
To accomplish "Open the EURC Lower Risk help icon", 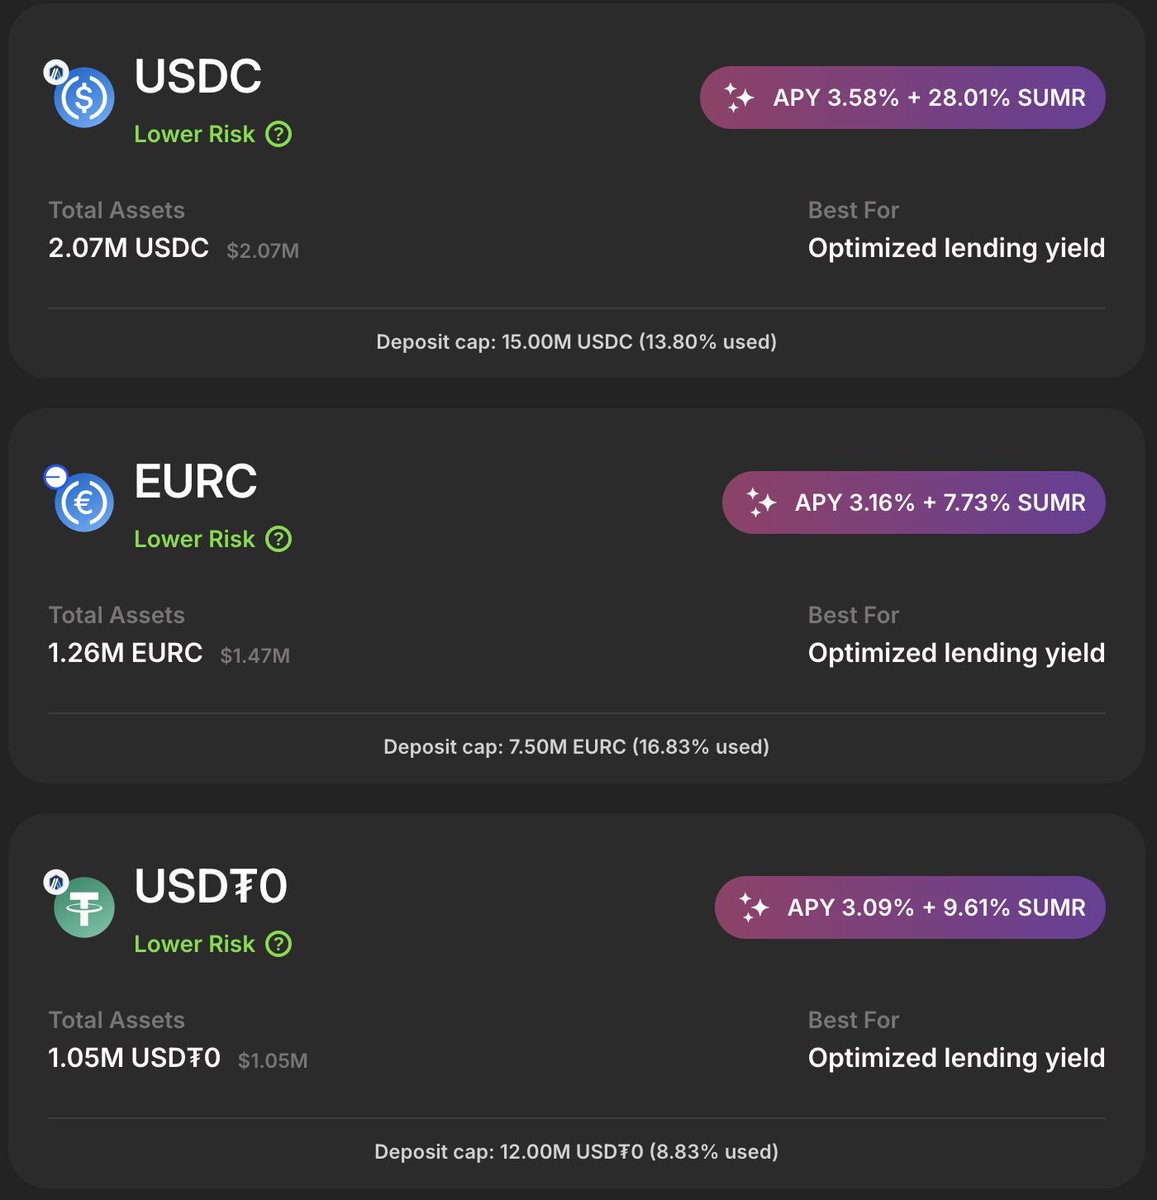I will coord(279,539).
